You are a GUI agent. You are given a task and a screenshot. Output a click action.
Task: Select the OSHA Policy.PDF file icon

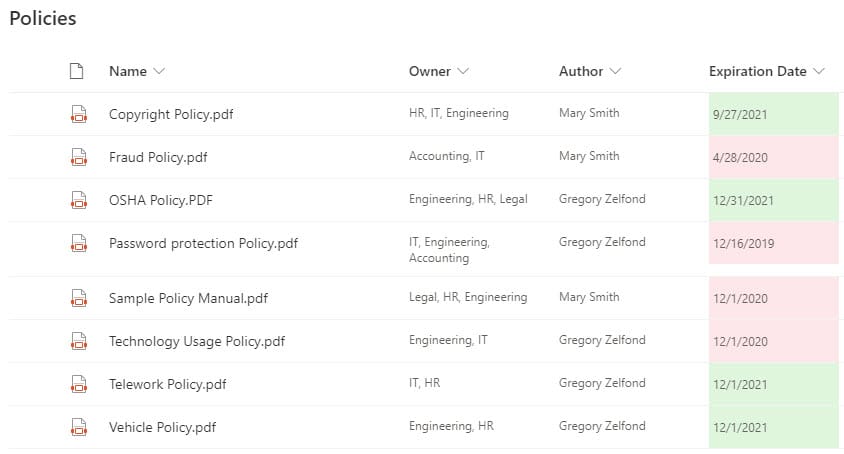79,200
